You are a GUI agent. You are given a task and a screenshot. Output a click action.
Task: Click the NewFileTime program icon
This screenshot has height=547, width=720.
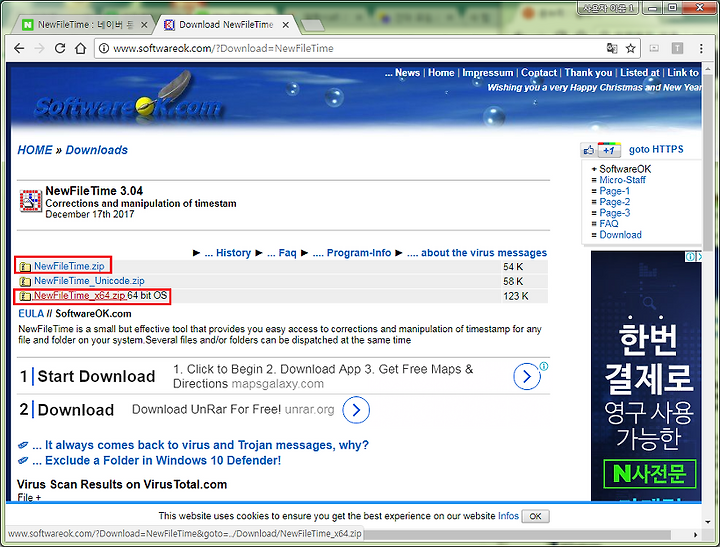pos(30,201)
